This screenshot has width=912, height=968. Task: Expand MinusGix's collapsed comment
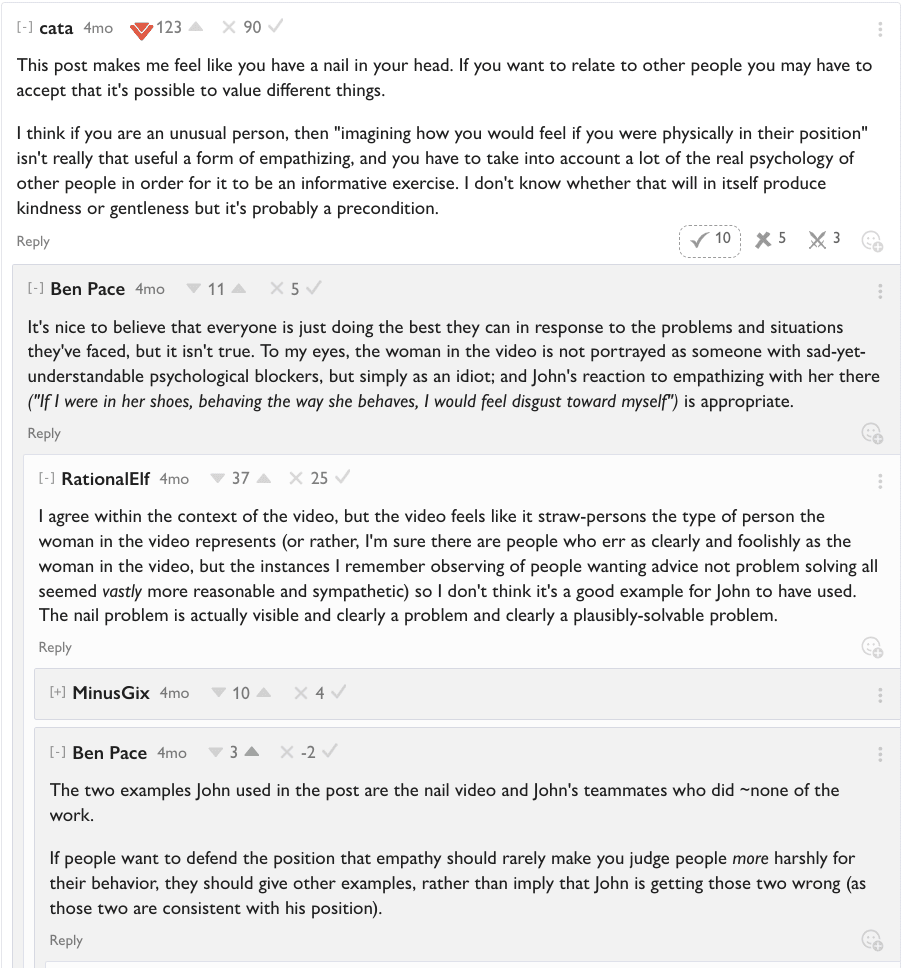click(x=57, y=693)
